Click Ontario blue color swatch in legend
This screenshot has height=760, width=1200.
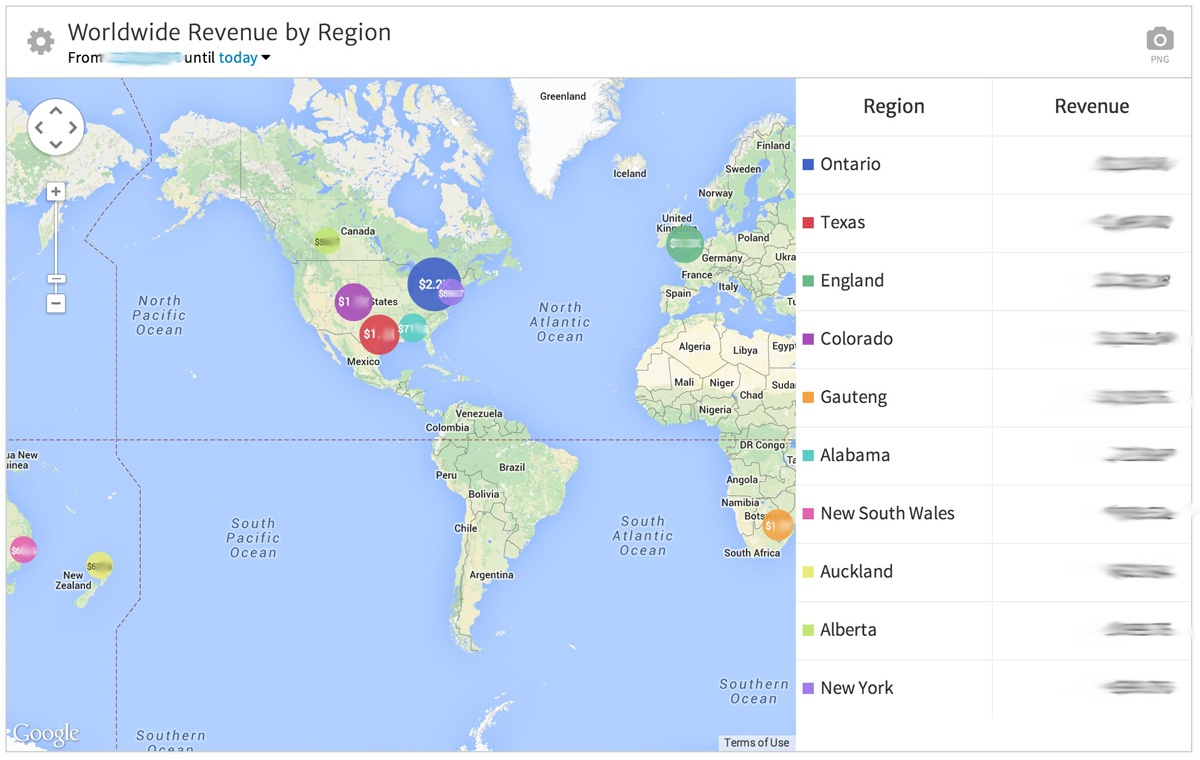click(808, 164)
